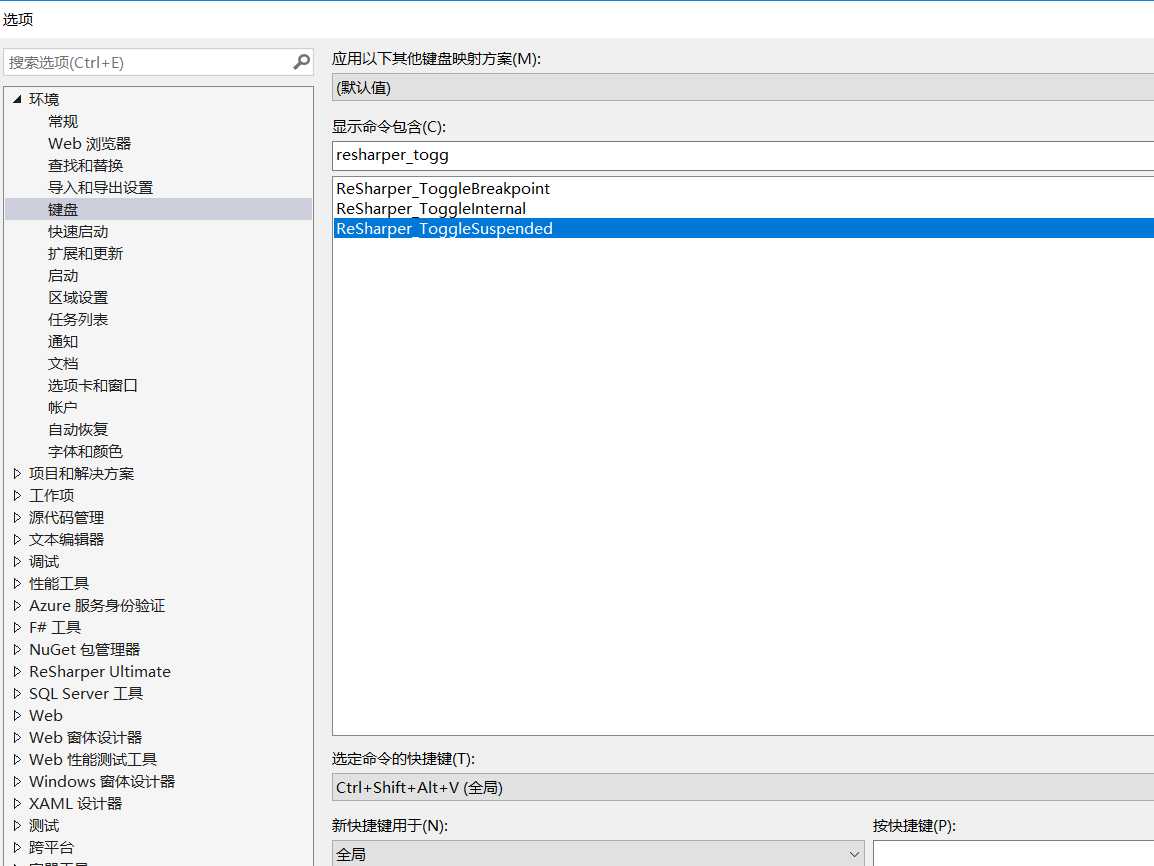Expand Web 窗体设计器 node
The height and width of the screenshot is (866, 1154).
coord(17,738)
